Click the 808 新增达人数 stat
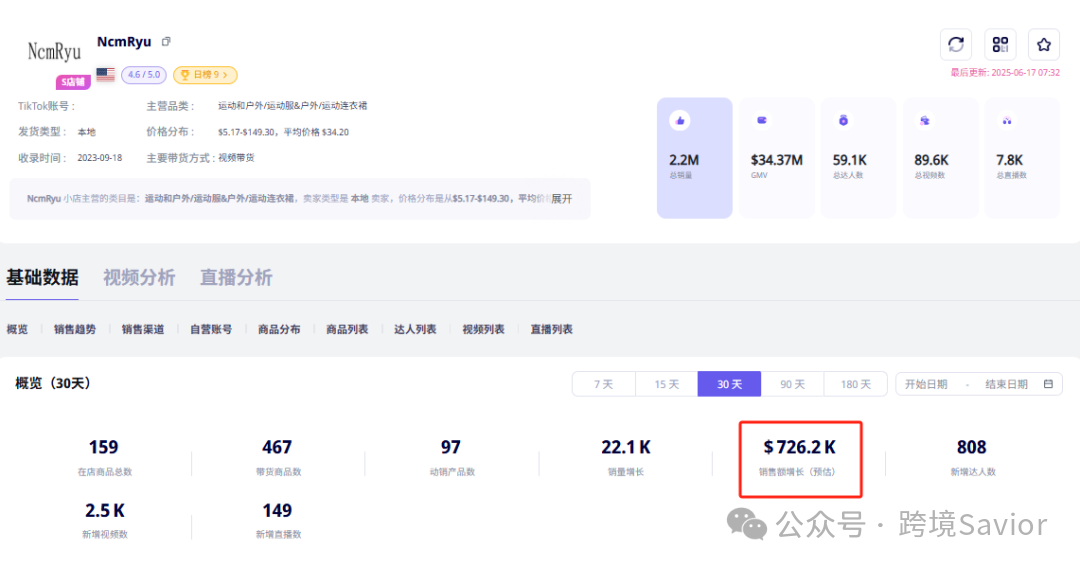This screenshot has width=1080, height=567. (972, 457)
